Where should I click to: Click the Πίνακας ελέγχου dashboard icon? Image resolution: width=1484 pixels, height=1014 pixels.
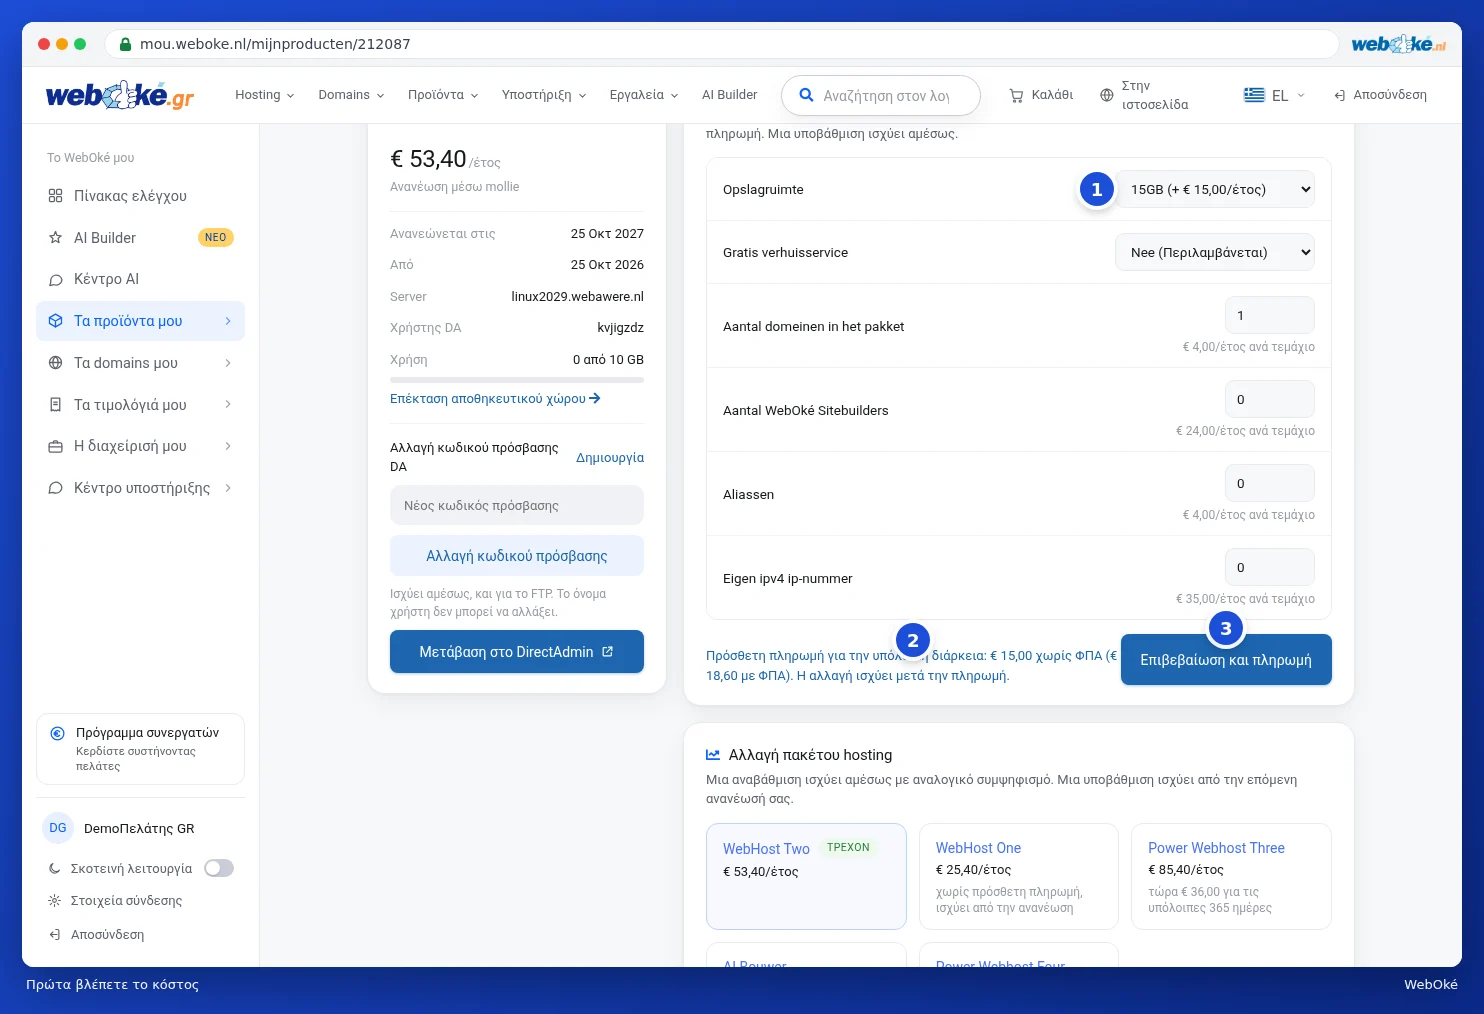55,196
